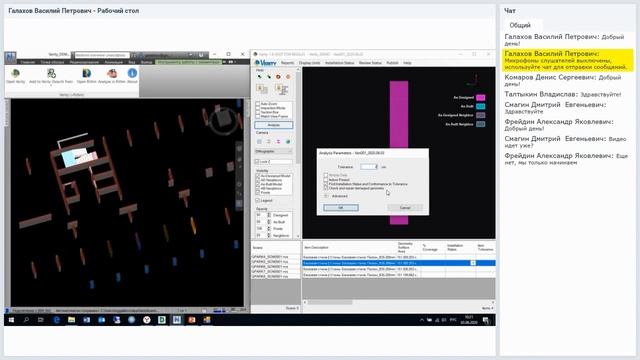This screenshot has width=640, height=360.
Task: Toggle As-Designed Model visibility checkbox
Action: pyautogui.click(x=258, y=176)
